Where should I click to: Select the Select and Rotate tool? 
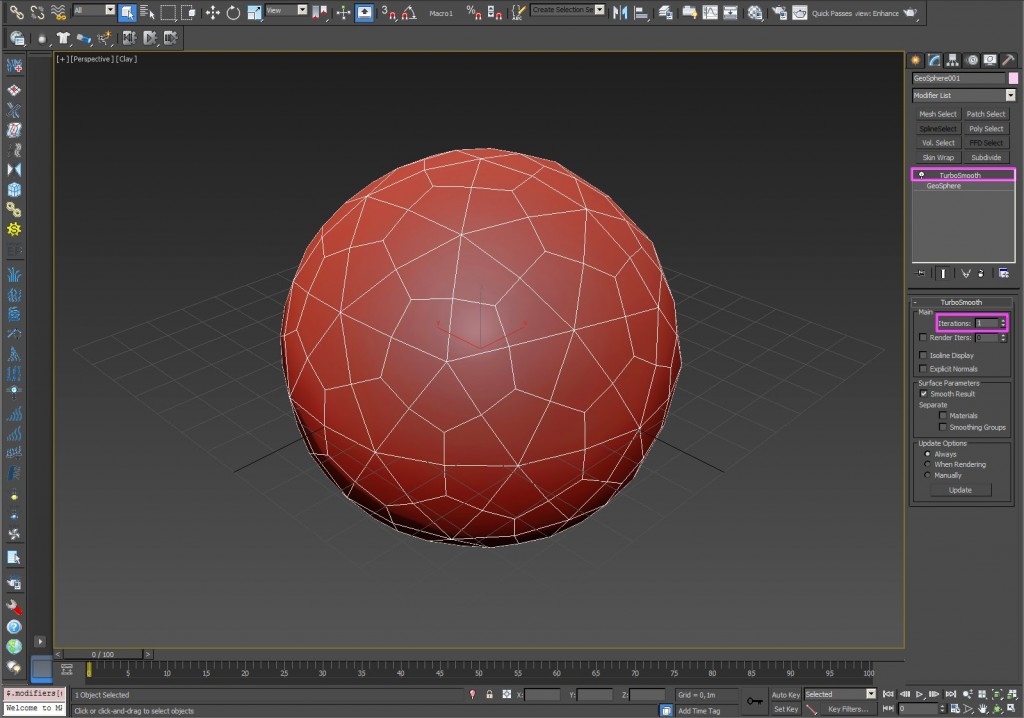(233, 12)
